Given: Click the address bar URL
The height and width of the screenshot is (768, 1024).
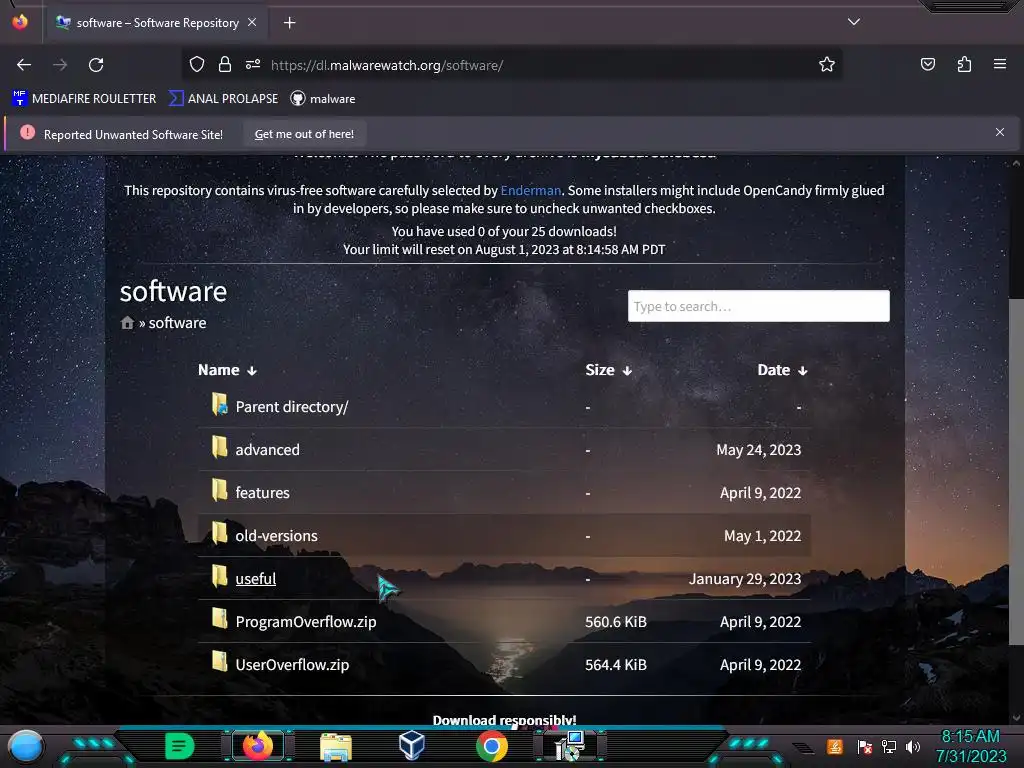Looking at the screenshot, I should tap(387, 65).
